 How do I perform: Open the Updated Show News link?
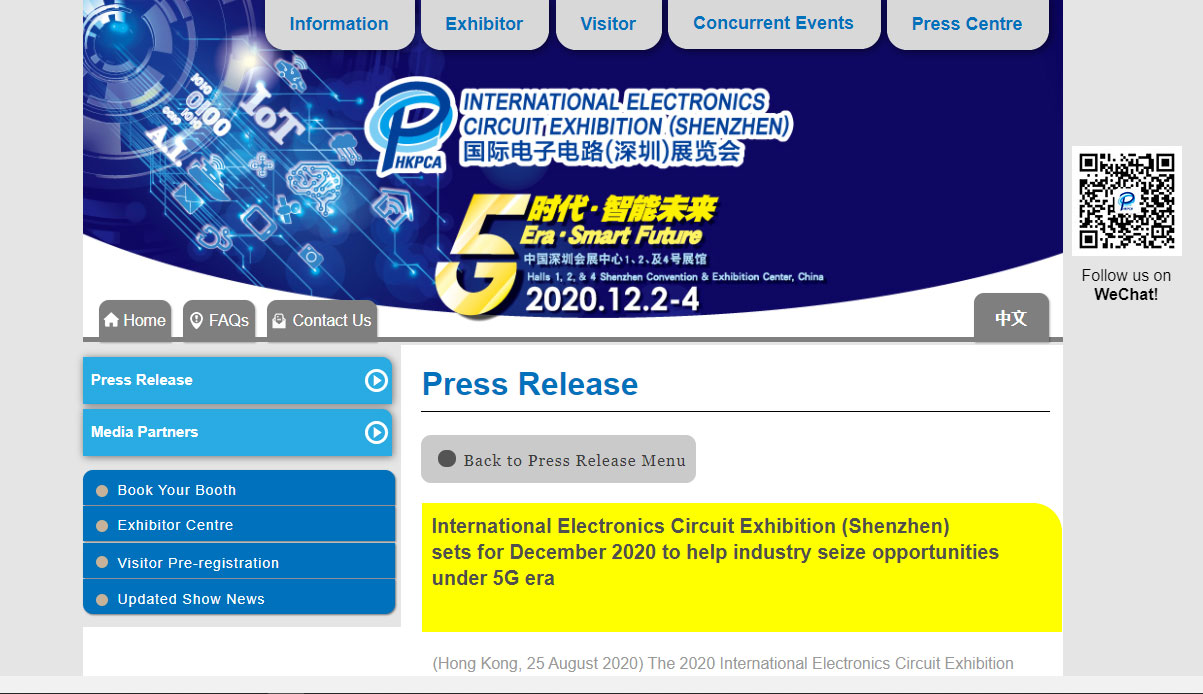pyautogui.click(x=191, y=599)
